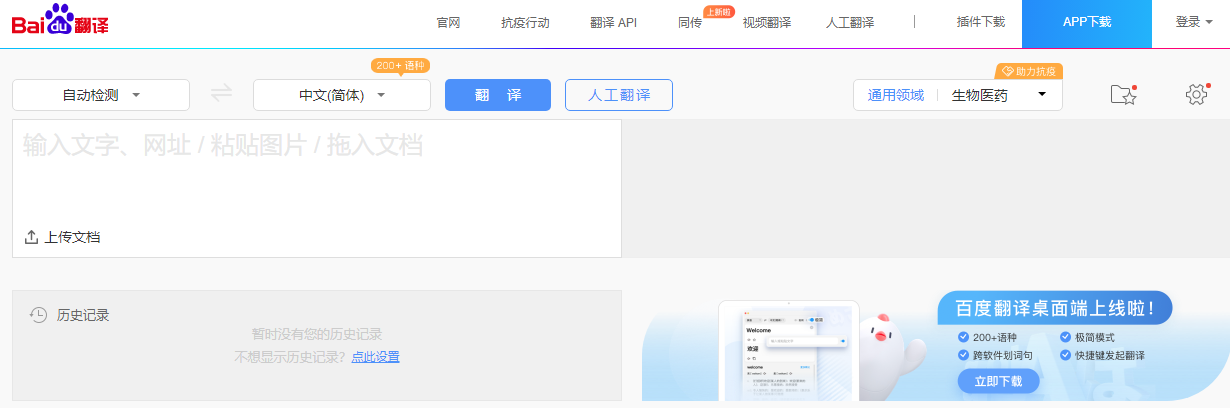Open the 视频翻译 navigation item
The height and width of the screenshot is (408, 1230).
pos(766,23)
